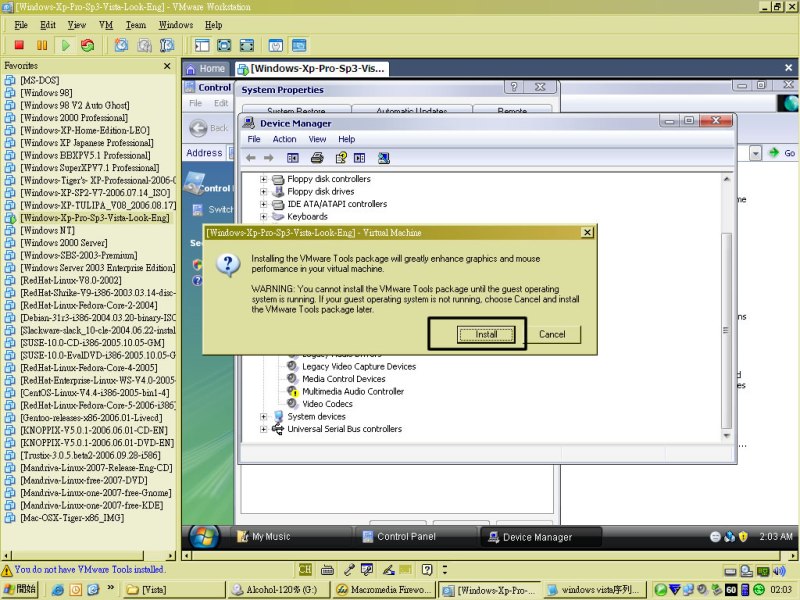Open the address bar dropdown arrow
This screenshot has height=600, width=800.
[x=755, y=153]
